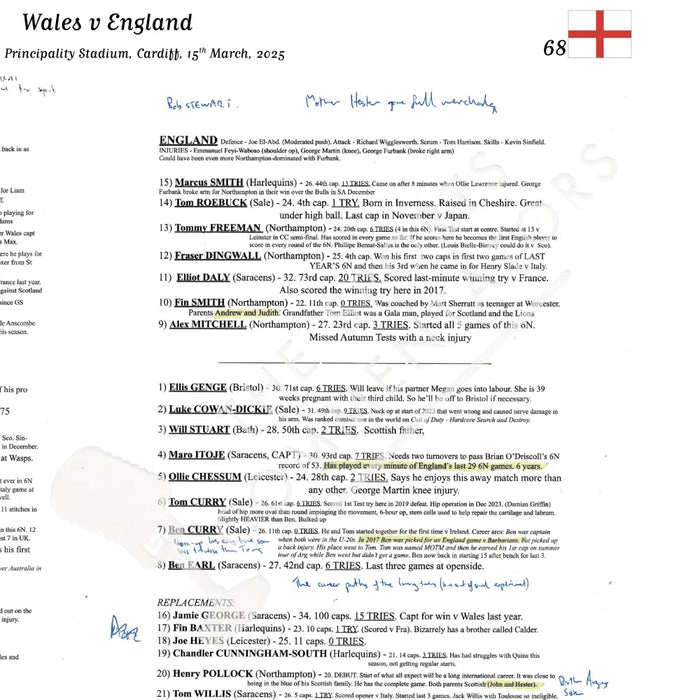This screenshot has width=700, height=700.
Task: Click the number 68 beside the flag
Action: click(x=554, y=48)
